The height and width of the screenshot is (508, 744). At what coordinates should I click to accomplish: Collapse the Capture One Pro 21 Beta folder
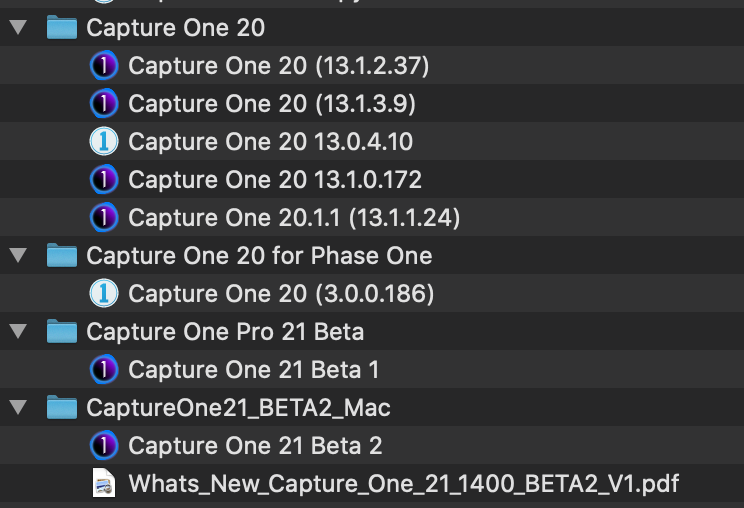(x=19, y=331)
